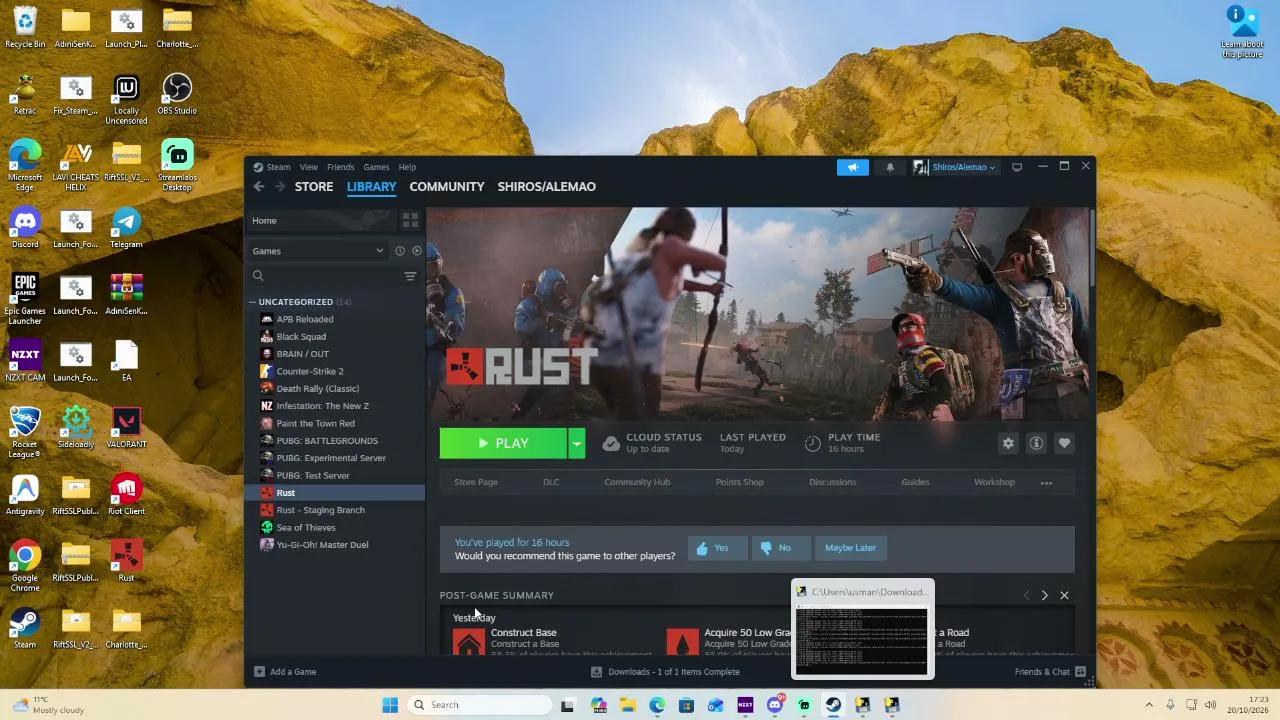Switch to the STORE tab
This screenshot has height=720, width=1280.
coord(314,187)
